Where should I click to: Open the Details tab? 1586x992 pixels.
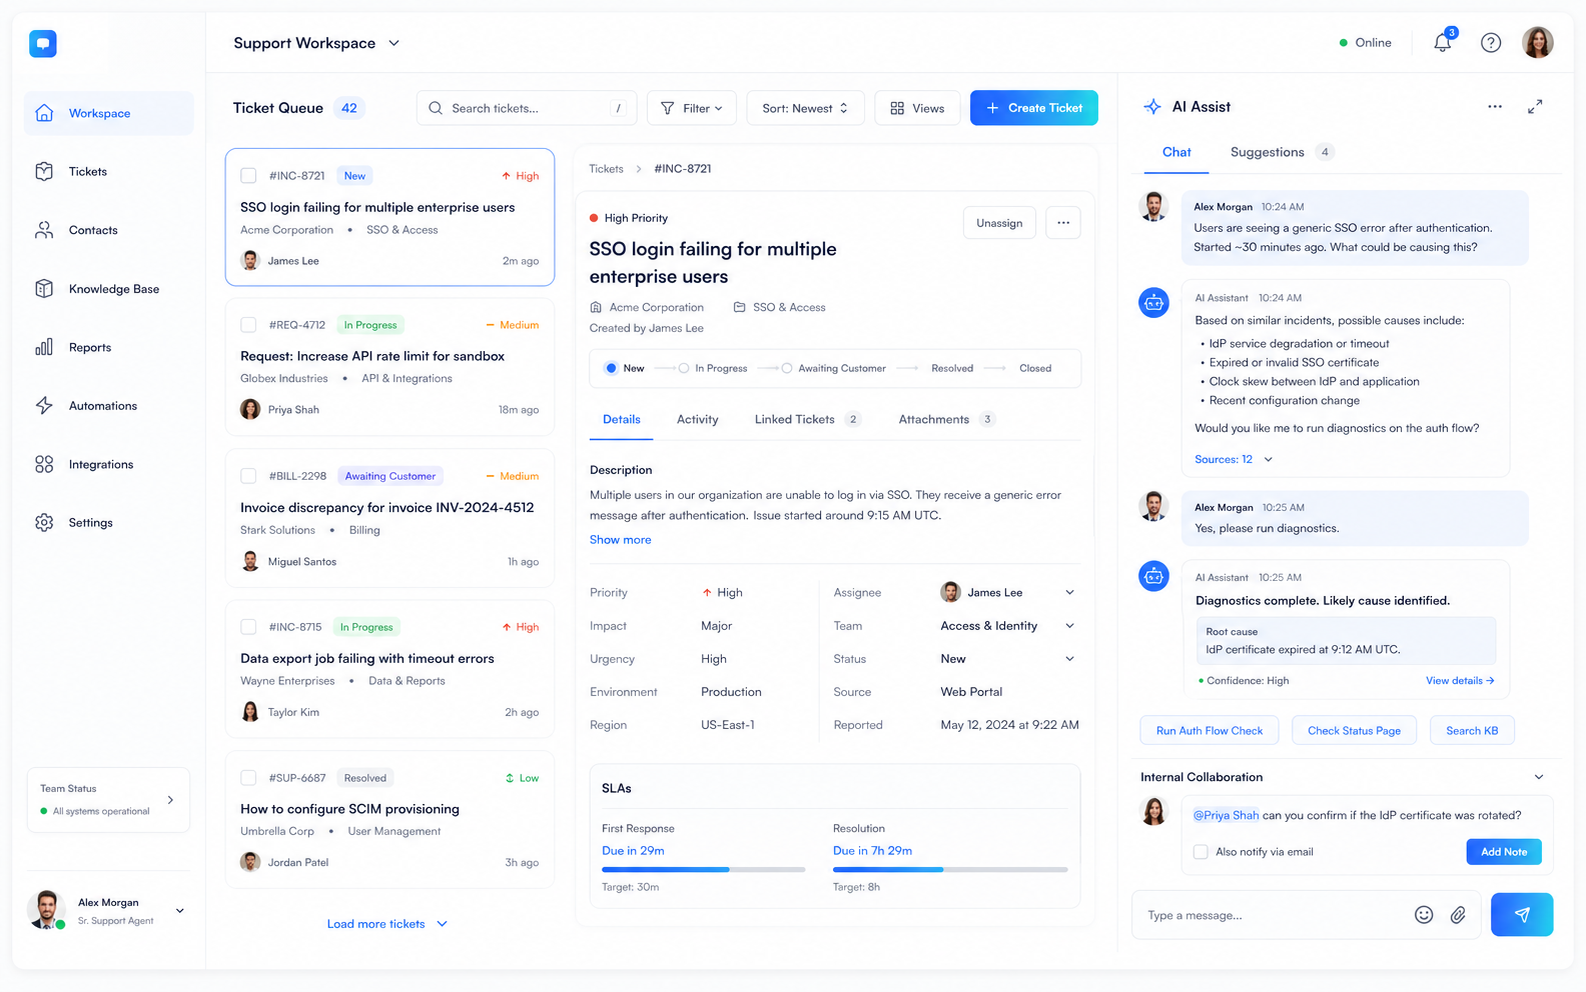click(x=621, y=420)
